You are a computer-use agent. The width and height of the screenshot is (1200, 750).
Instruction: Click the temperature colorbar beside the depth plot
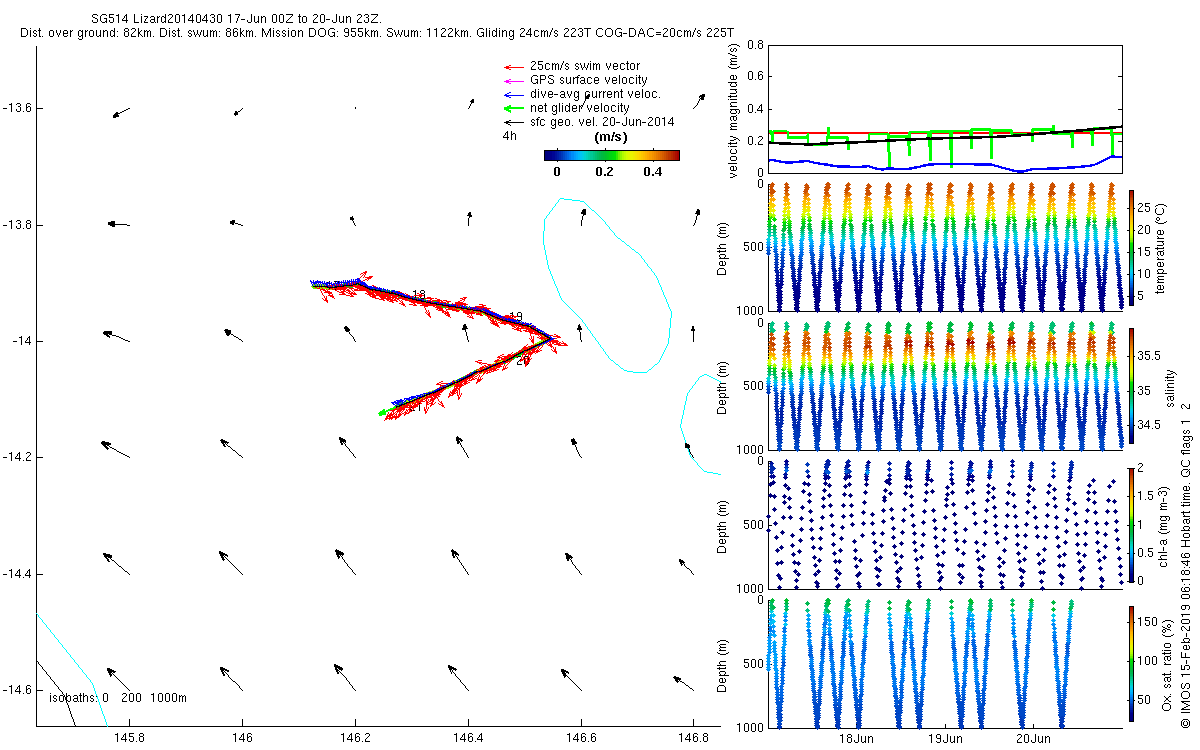1132,246
